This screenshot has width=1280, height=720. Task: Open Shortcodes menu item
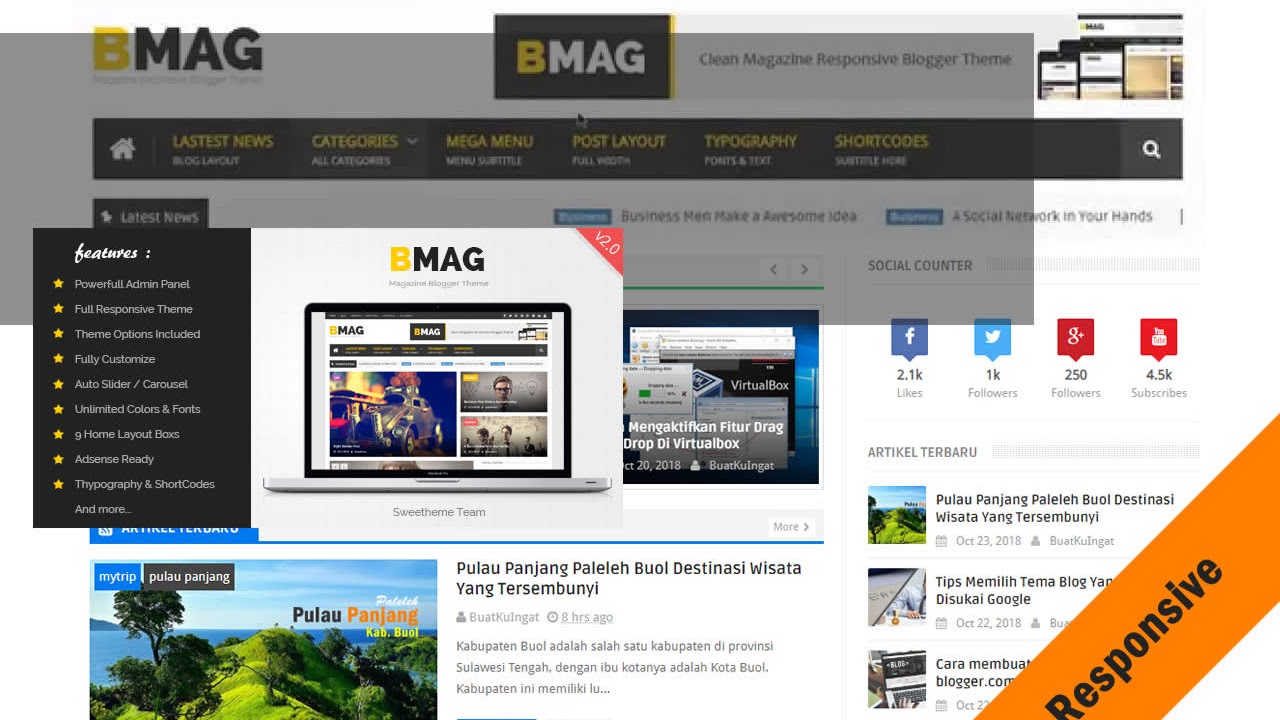tap(881, 149)
